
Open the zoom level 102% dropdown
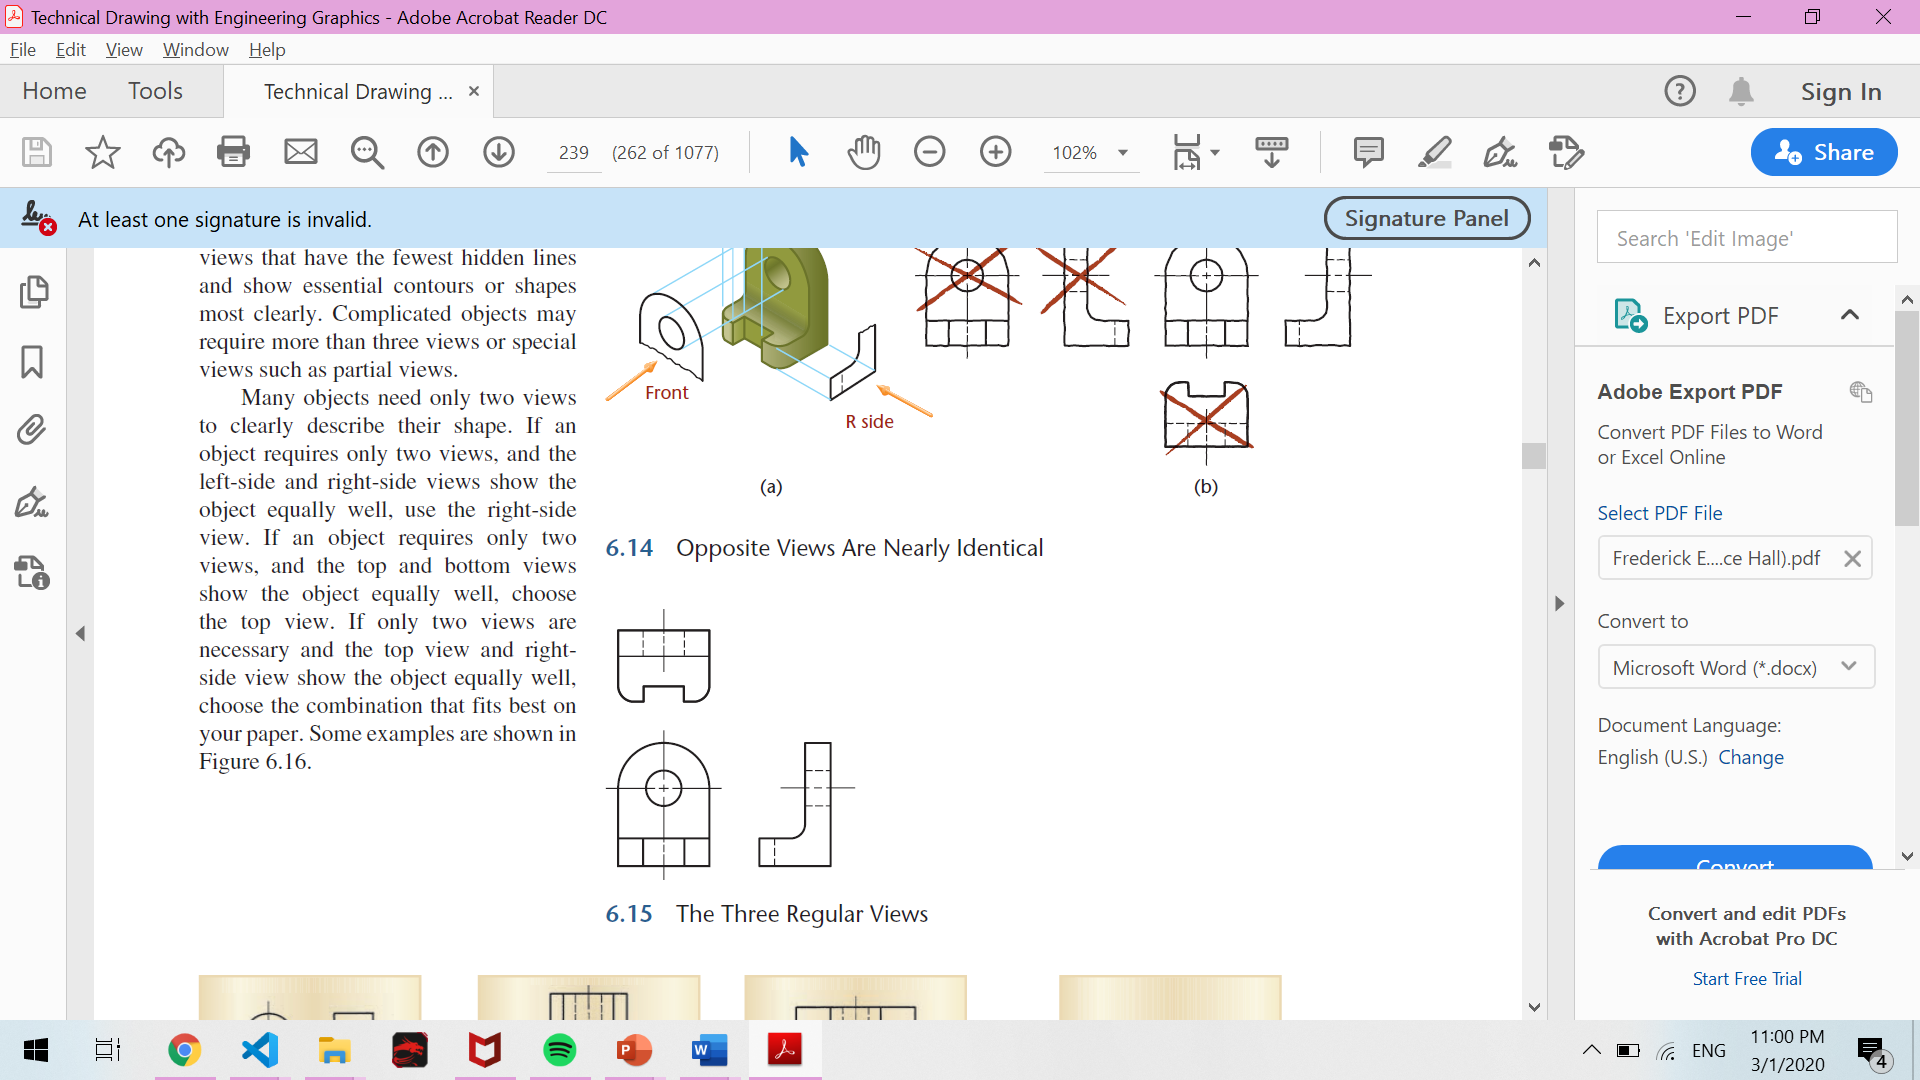[x=1123, y=153]
